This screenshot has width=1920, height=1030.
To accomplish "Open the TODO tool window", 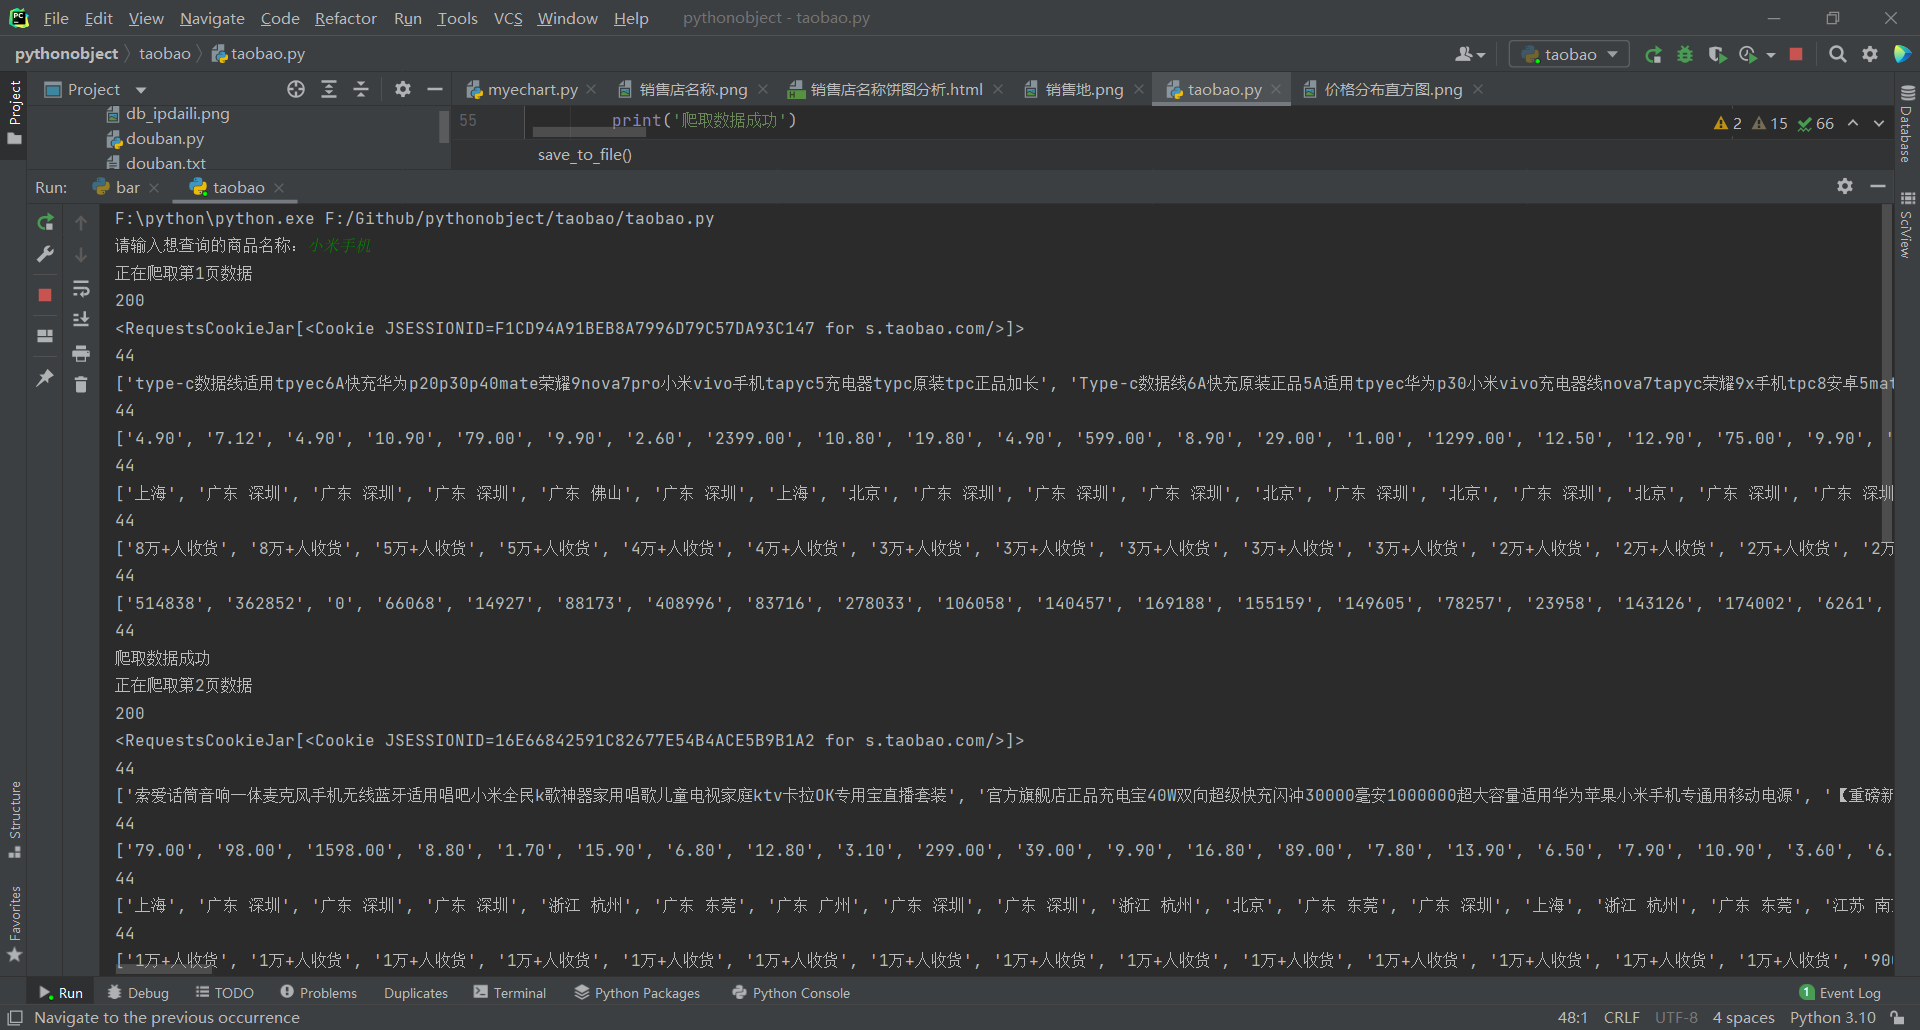I will tap(225, 993).
